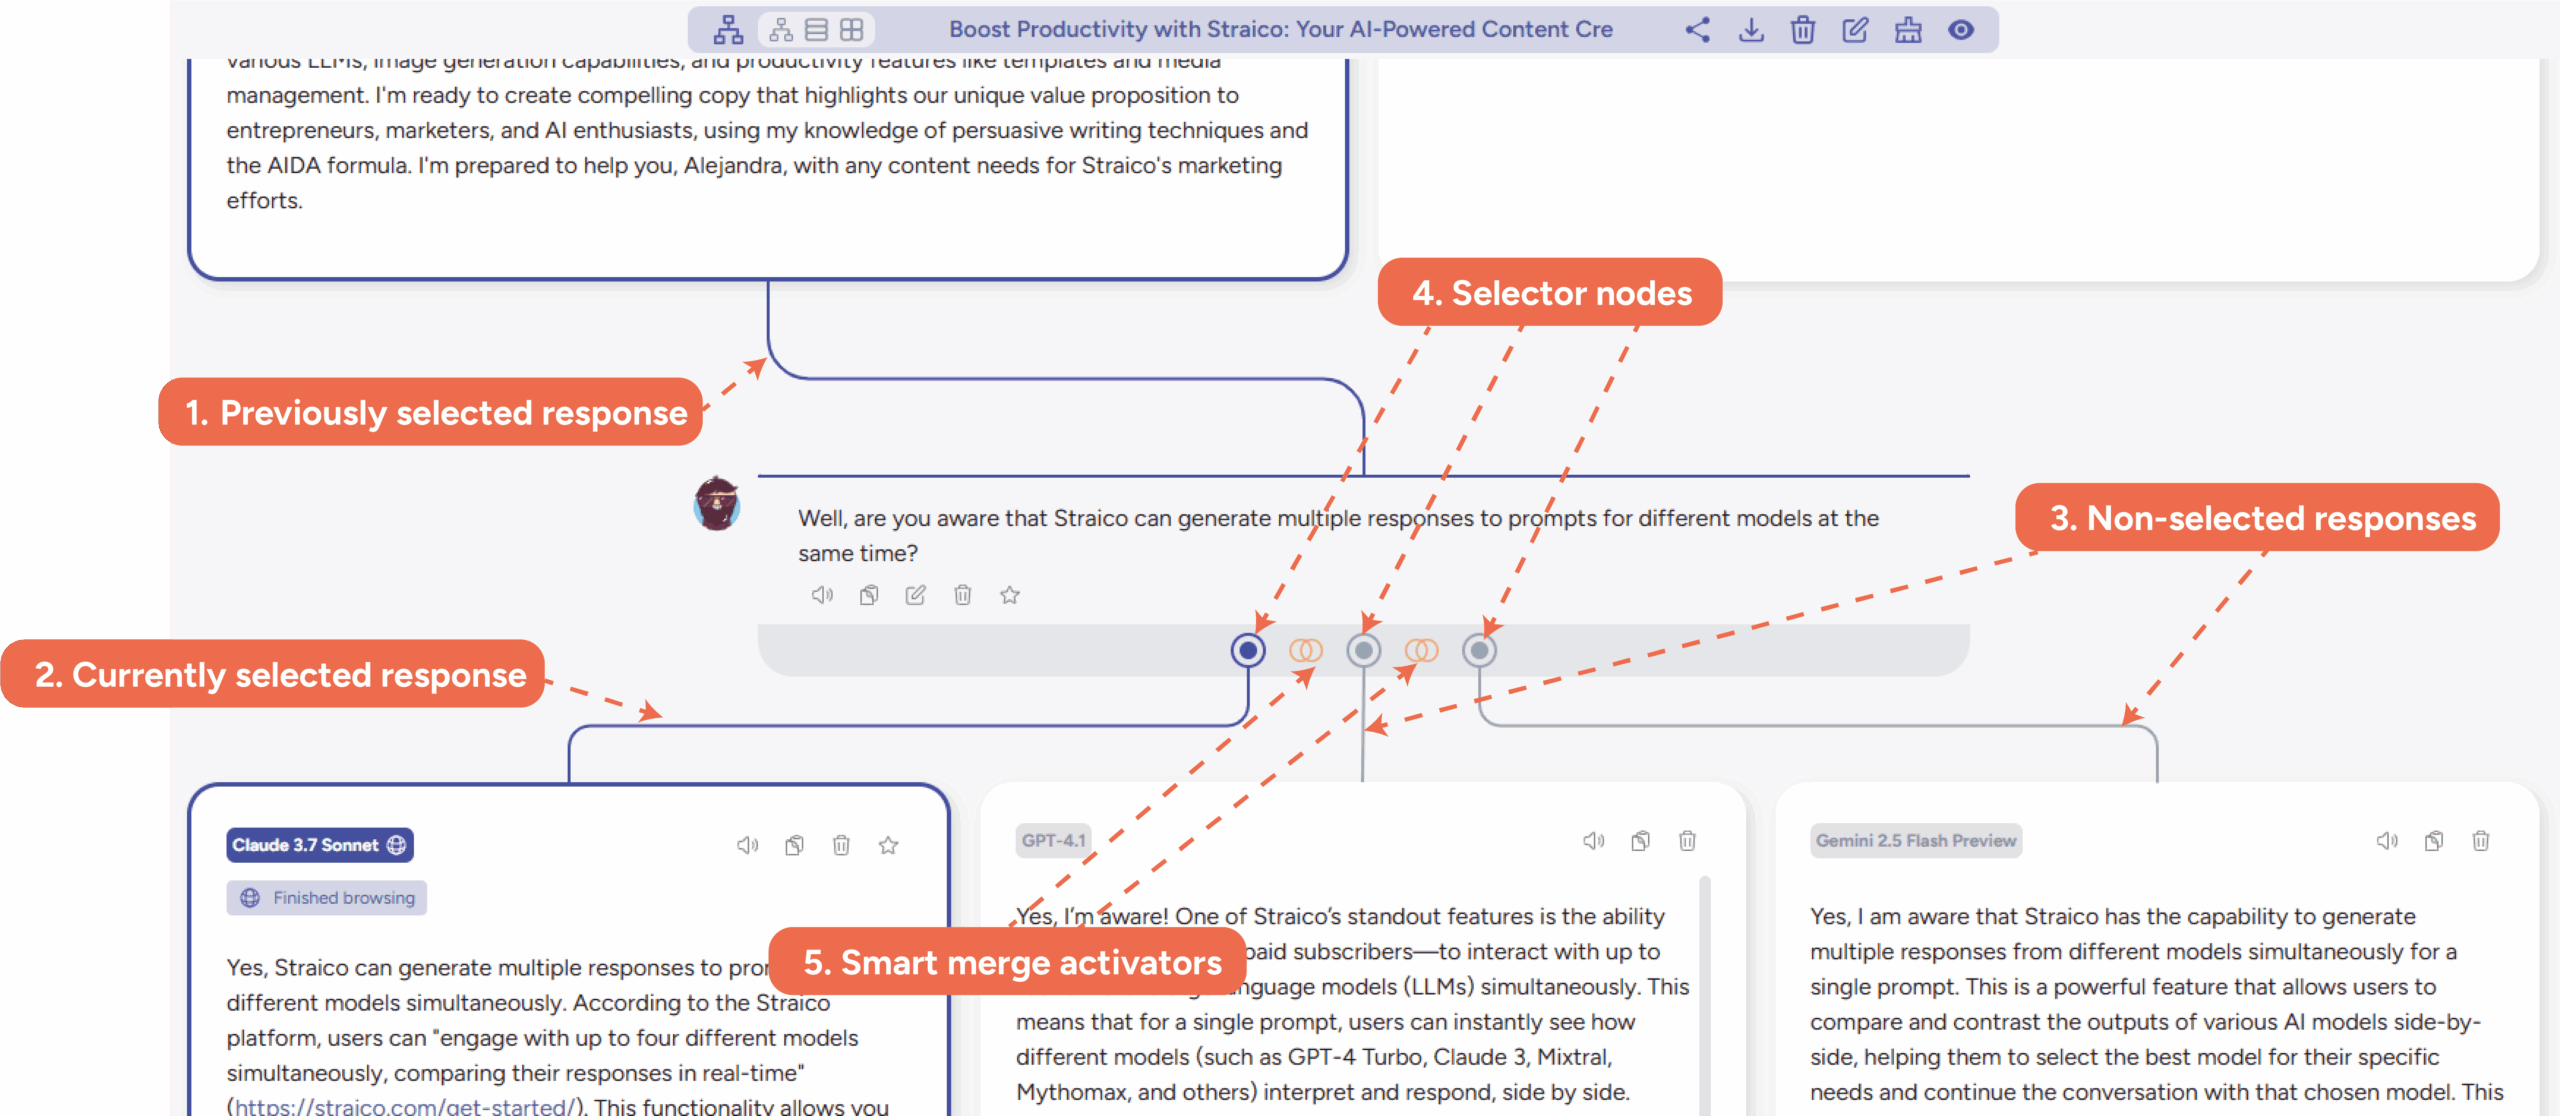Click the share chat icon

1697,30
